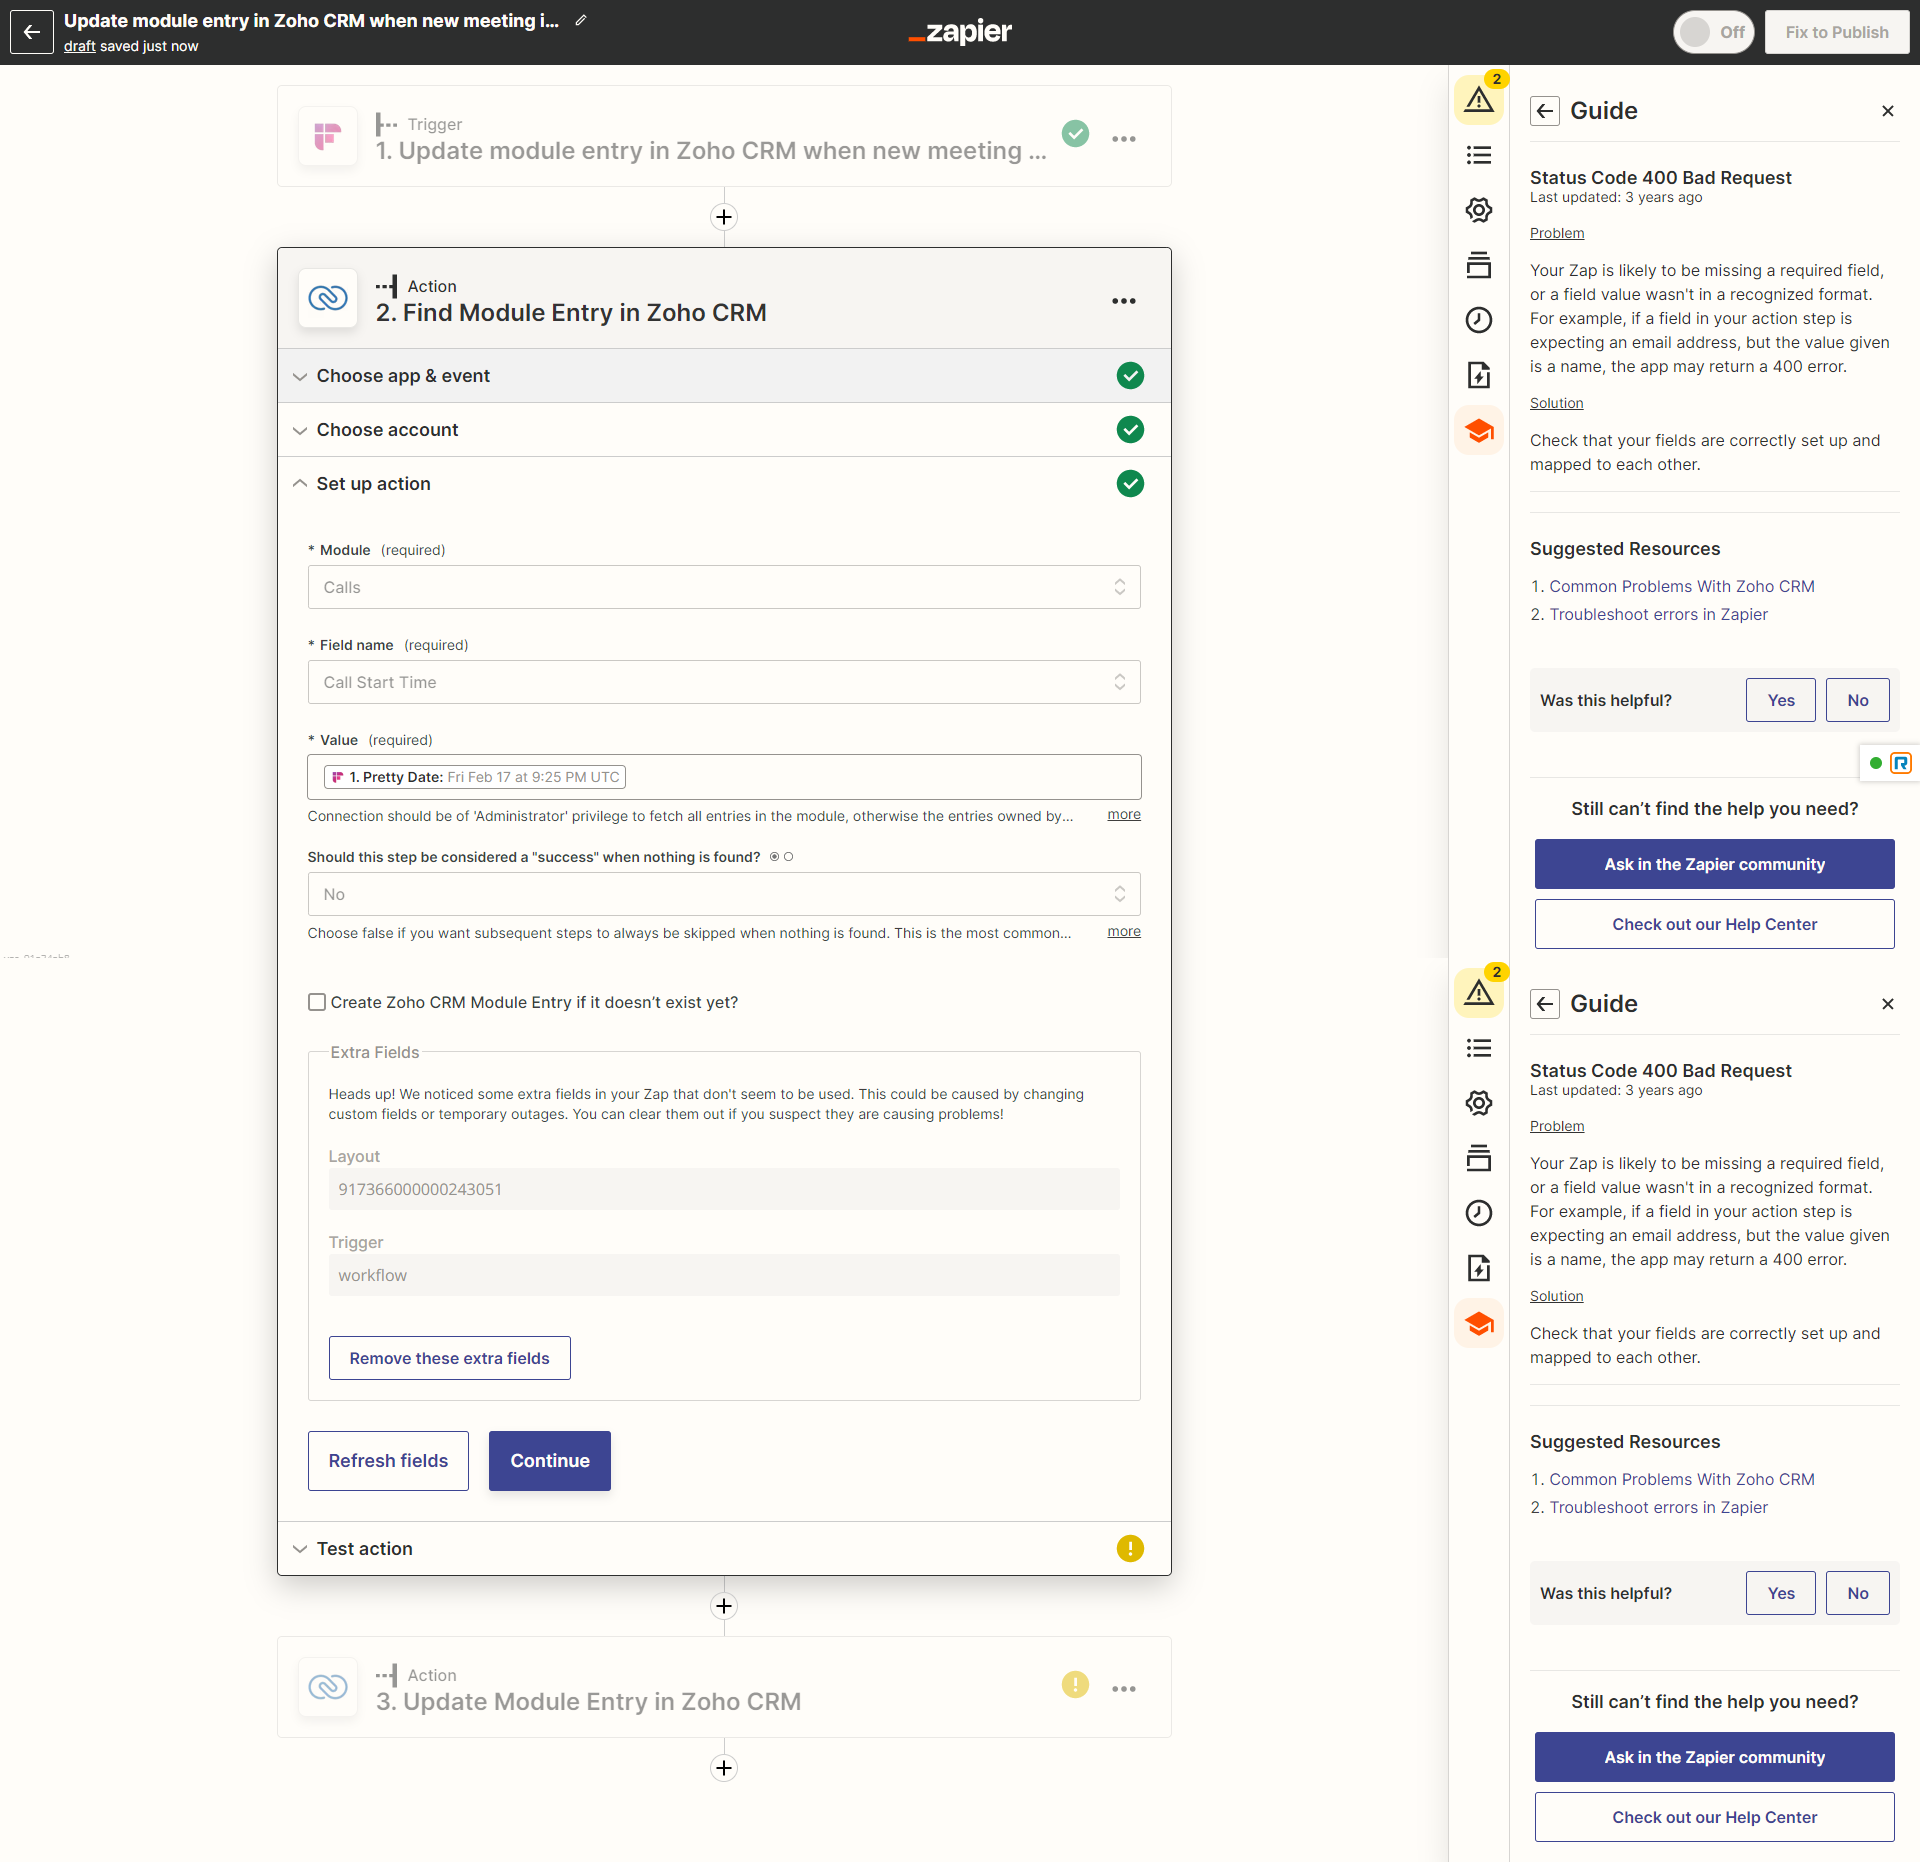Answer No to upper Was this helpful
The width and height of the screenshot is (1920, 1862).
(x=1858, y=700)
